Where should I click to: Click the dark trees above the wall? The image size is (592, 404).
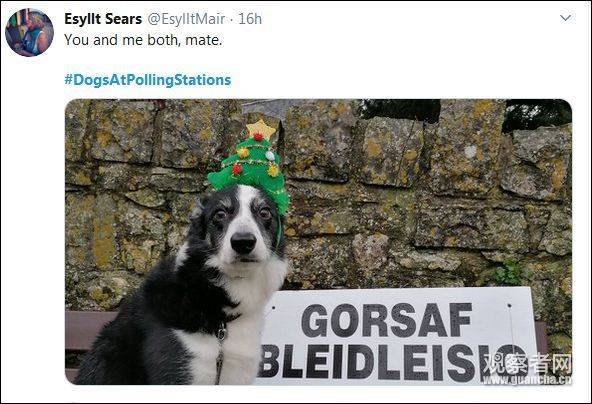click(x=467, y=111)
